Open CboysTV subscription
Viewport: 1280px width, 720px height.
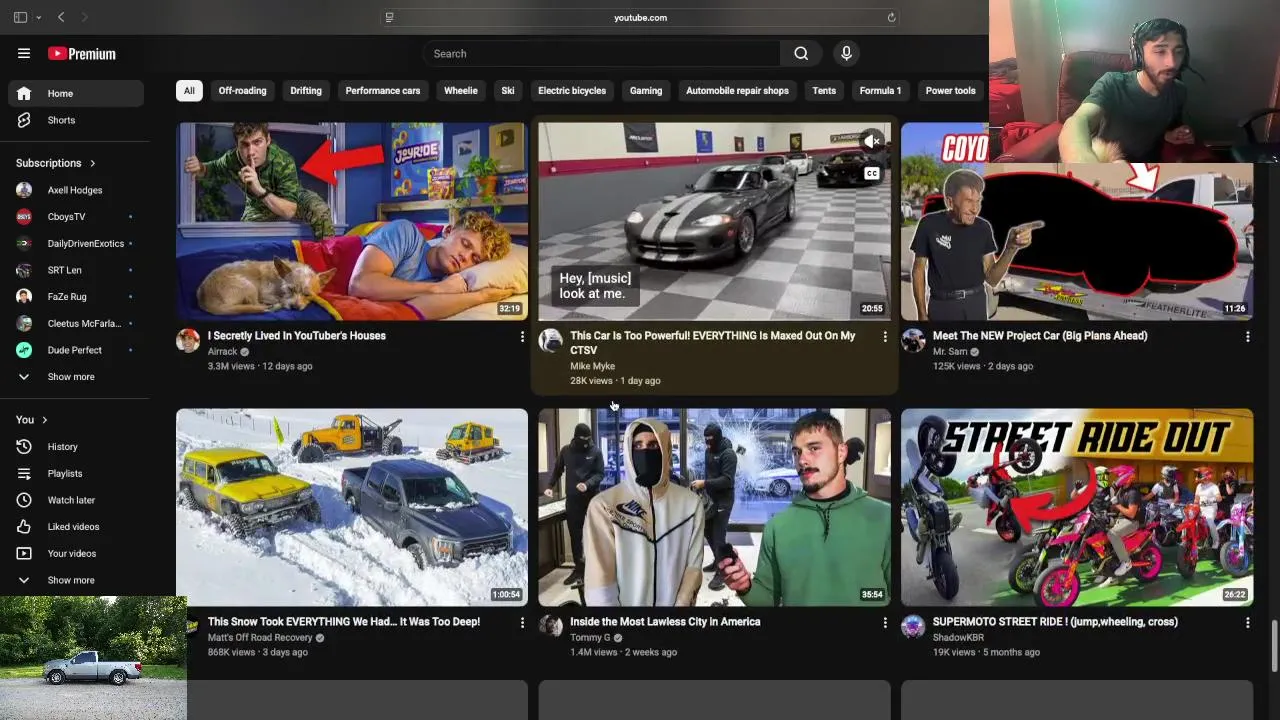(76, 217)
